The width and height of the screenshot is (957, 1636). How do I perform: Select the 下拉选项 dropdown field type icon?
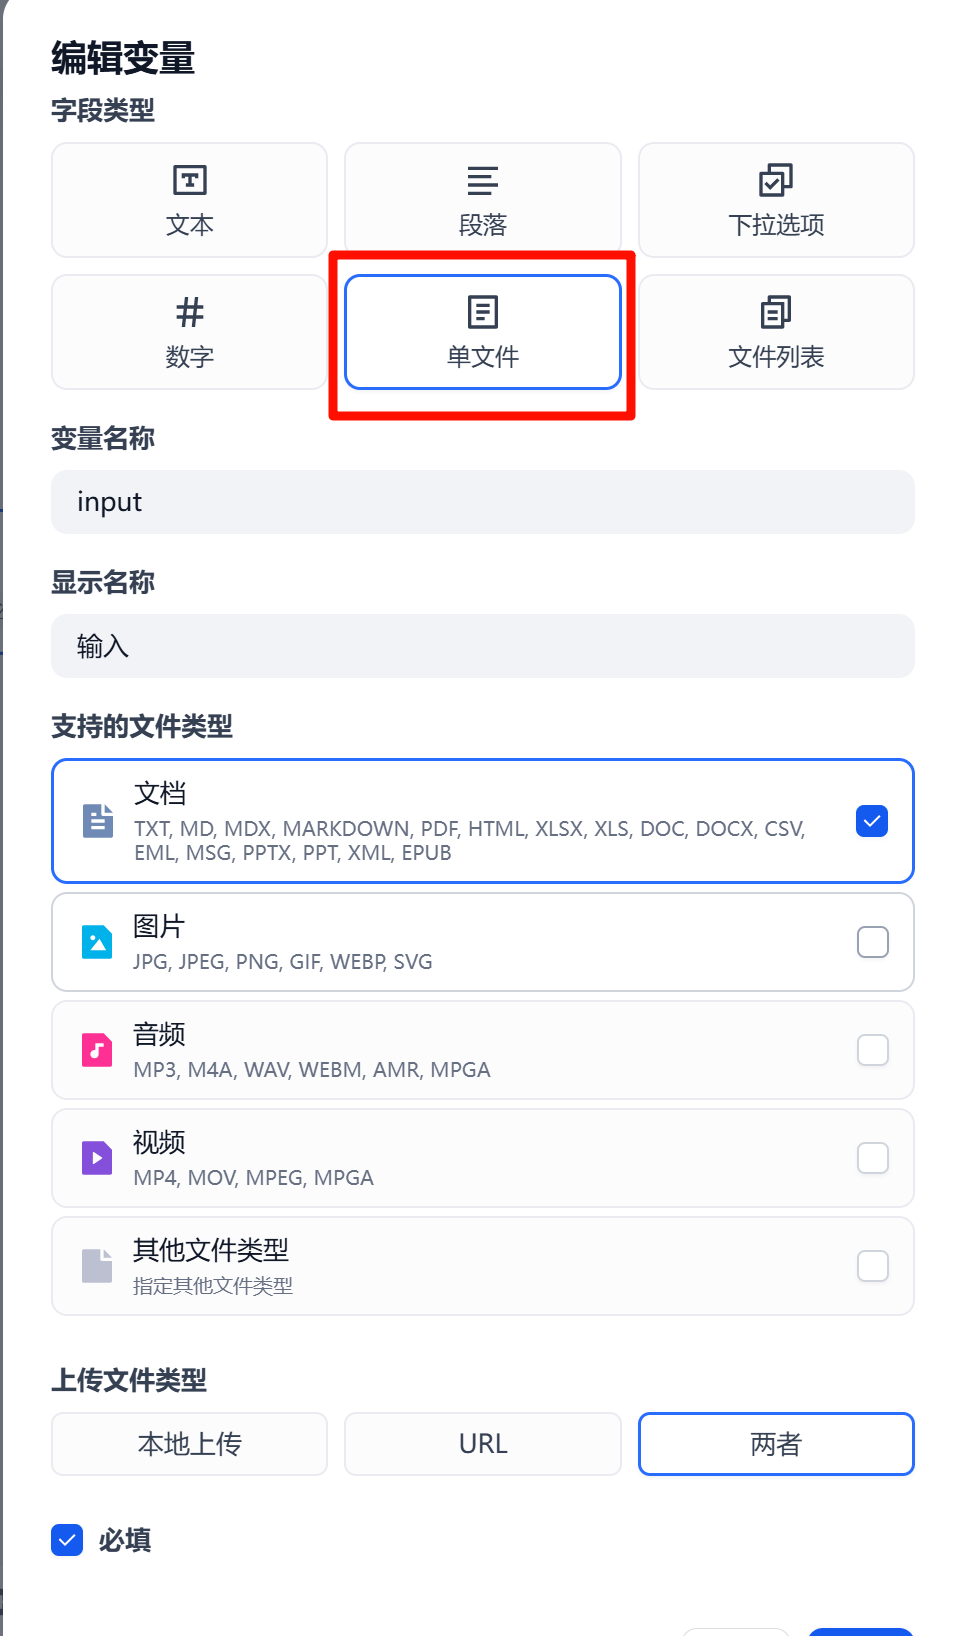click(775, 181)
